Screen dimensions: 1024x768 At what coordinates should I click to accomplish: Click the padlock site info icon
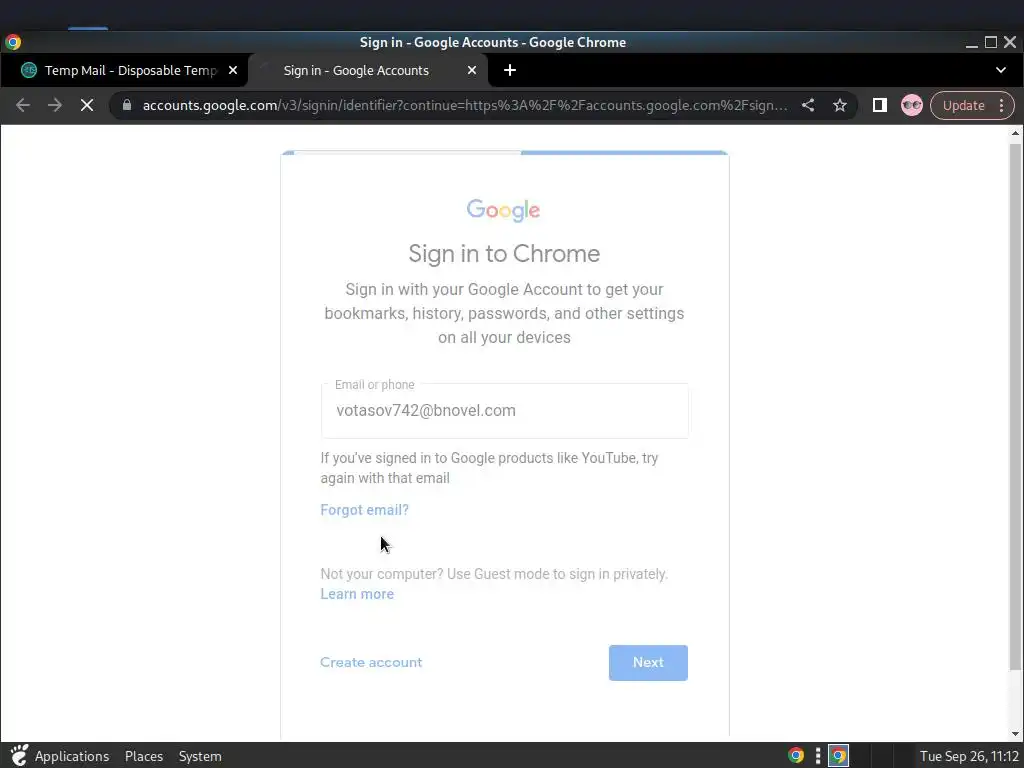point(127,105)
